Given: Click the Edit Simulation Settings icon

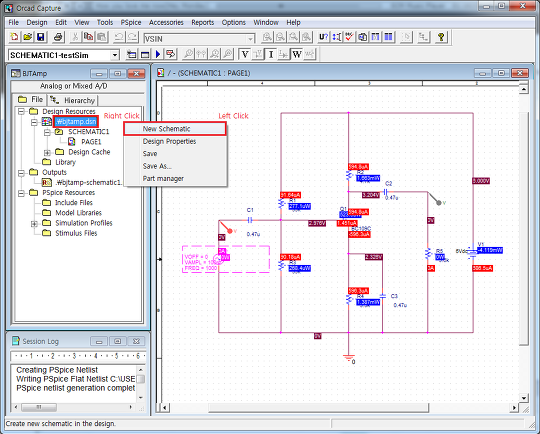Looking at the screenshot, I should pos(145,54).
